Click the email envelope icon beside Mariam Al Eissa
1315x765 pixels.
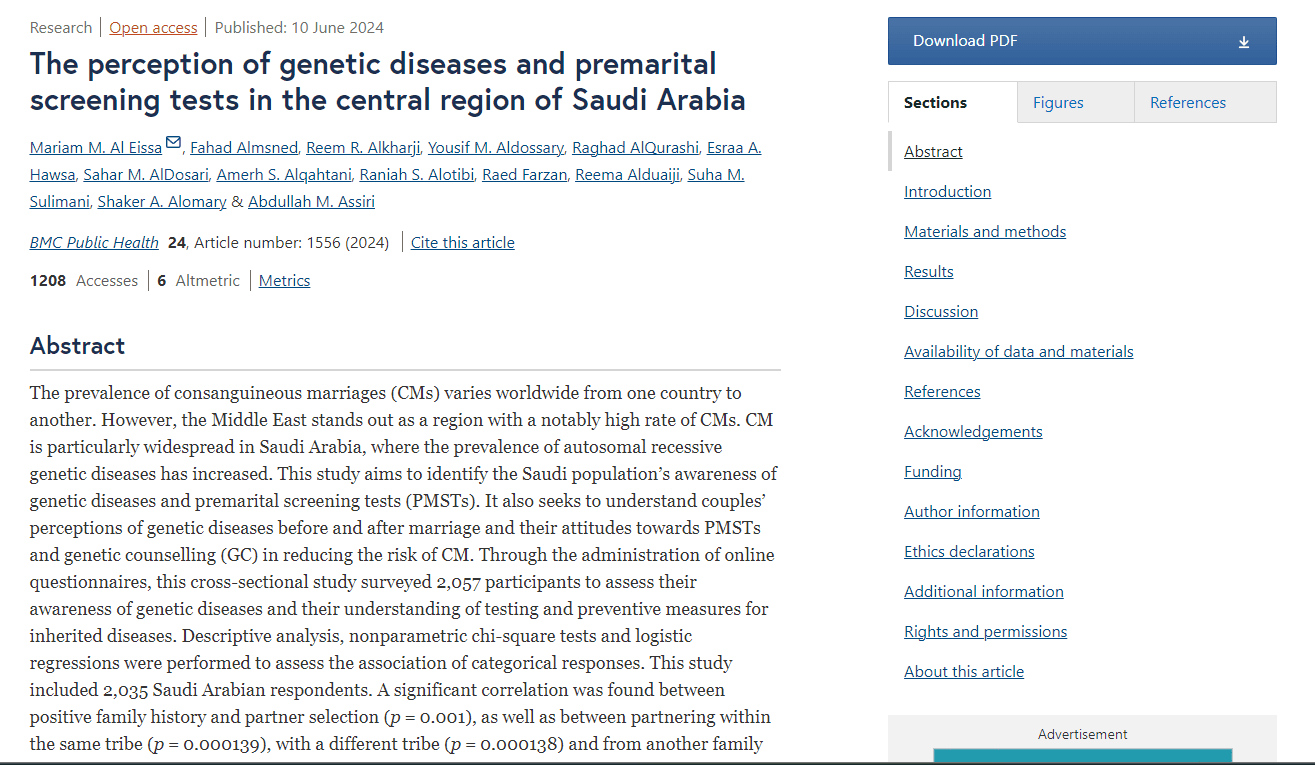click(x=173, y=143)
